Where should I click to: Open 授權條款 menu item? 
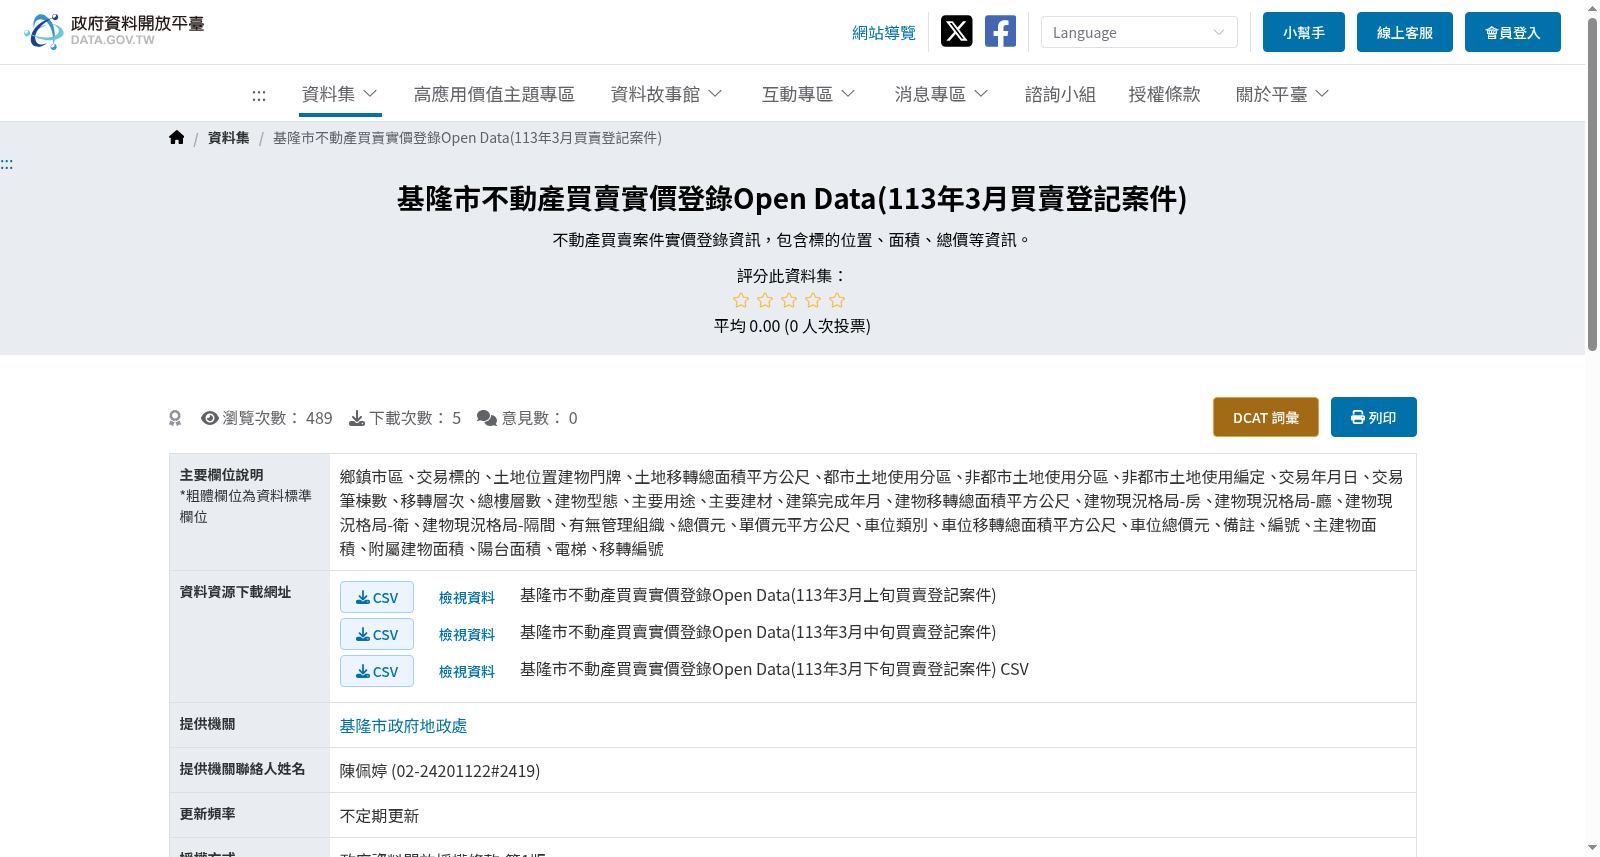(1165, 94)
